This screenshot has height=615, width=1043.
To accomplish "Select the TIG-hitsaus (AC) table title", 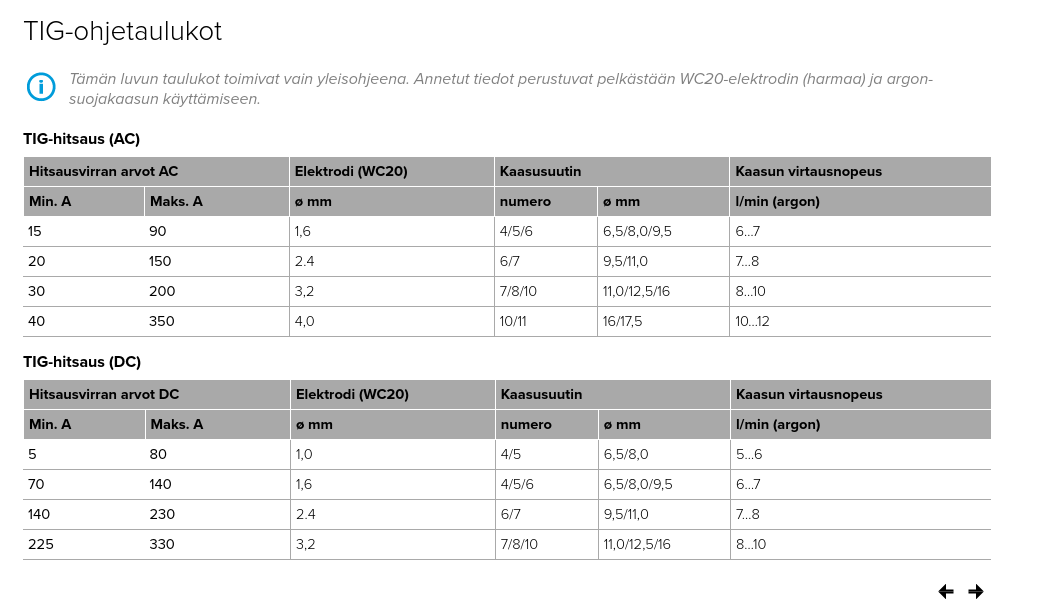I will point(82,139).
